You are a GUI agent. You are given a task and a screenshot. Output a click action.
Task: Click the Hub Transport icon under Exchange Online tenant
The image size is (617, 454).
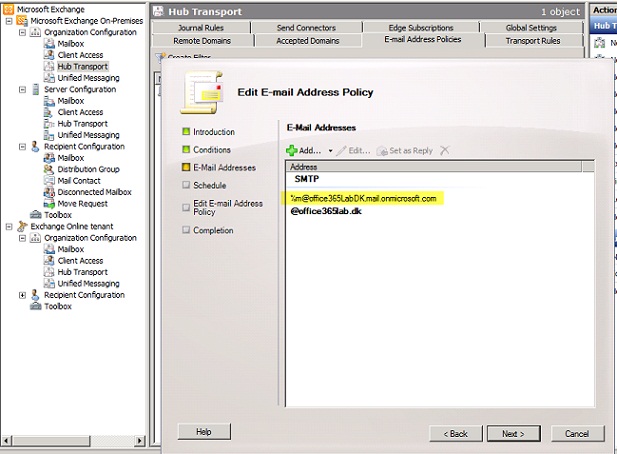pyautogui.click(x=49, y=272)
